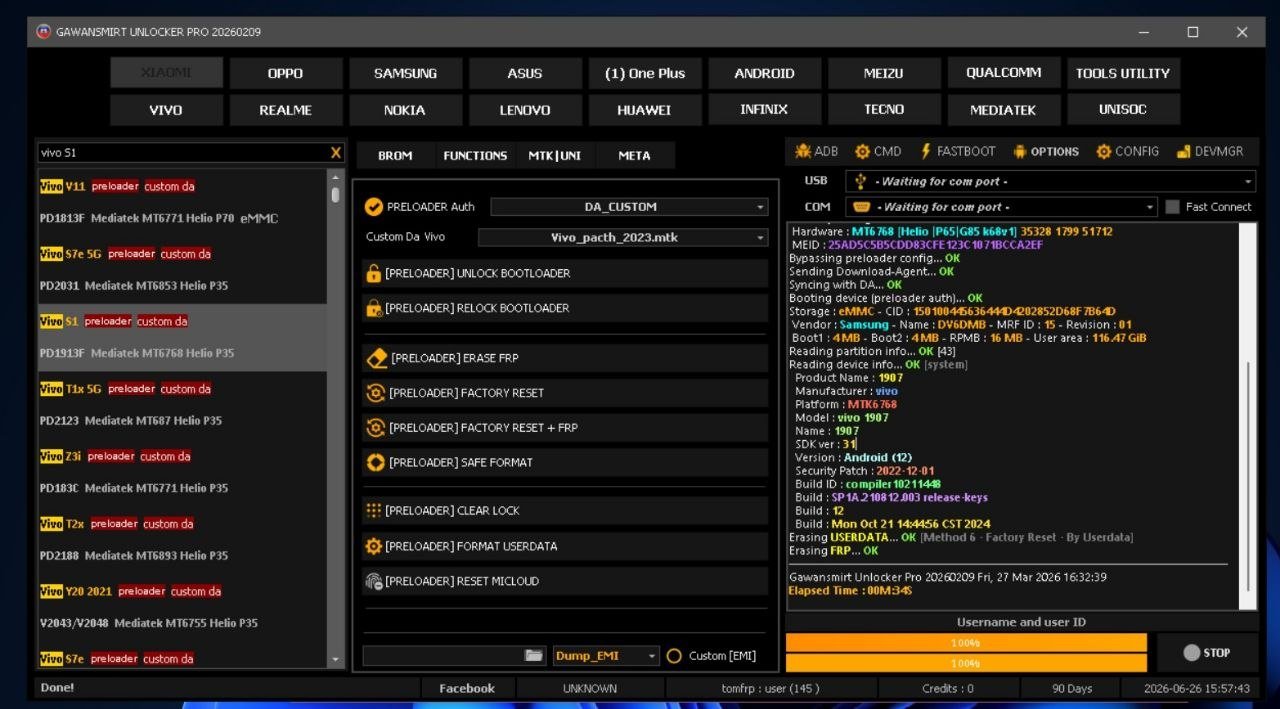Viewport: 1280px width, 709px height.
Task: Toggle the PRELOADER Auth check icon
Action: point(374,207)
